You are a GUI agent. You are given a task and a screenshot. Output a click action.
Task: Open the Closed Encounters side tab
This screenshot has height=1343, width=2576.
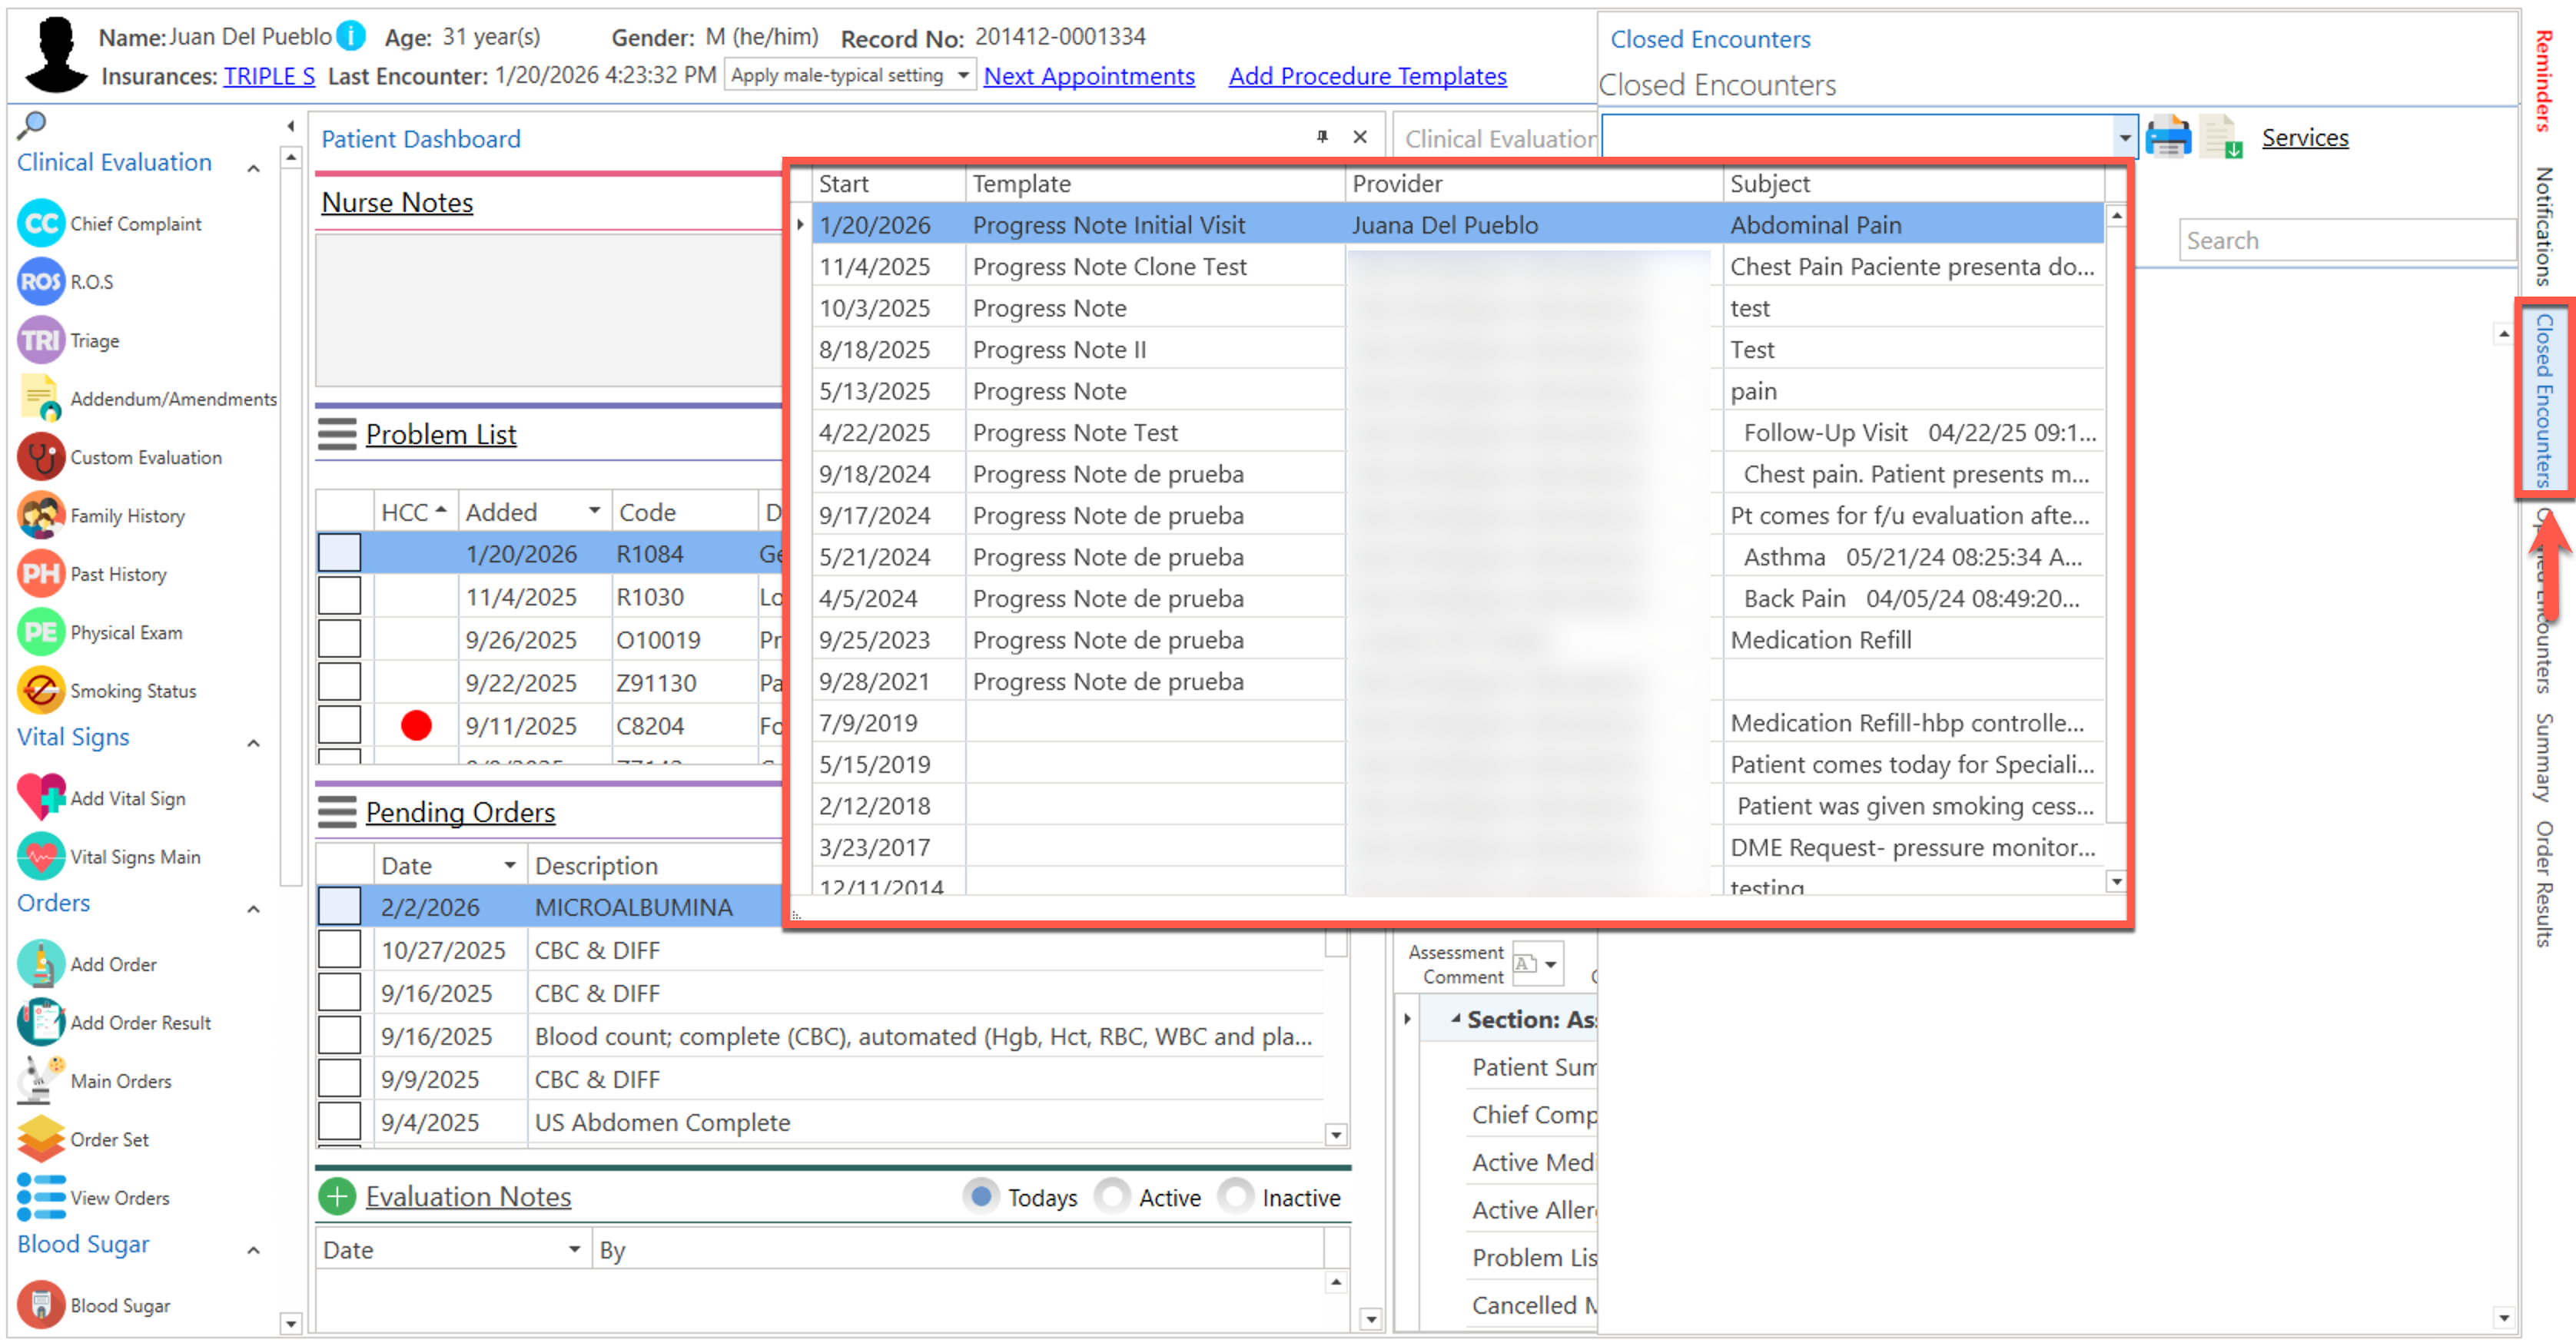[2544, 400]
